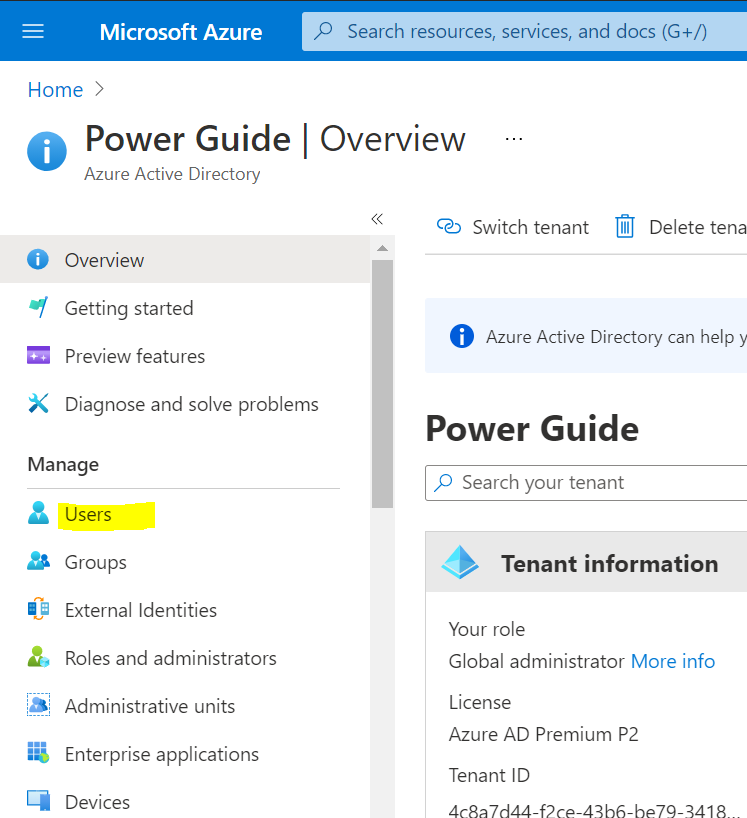Click the Global administrator role text
Viewport: 747px width, 818px height.
pos(536,661)
